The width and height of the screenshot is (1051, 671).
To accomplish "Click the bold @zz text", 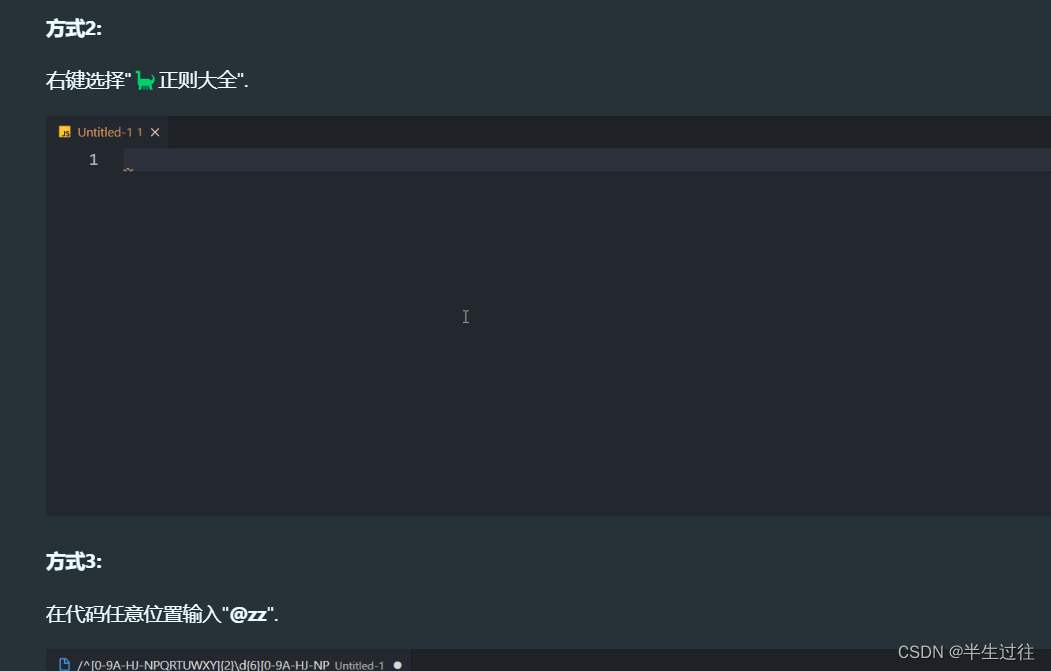I will coord(248,614).
